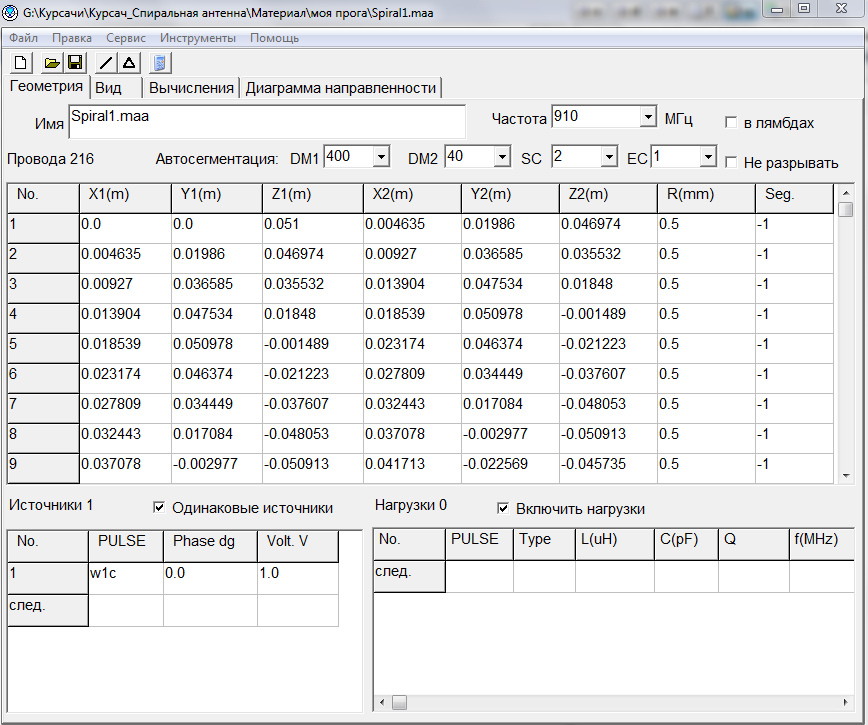Click the triangle loop tool icon
Screen dimensions: 868x725
[x=129, y=63]
